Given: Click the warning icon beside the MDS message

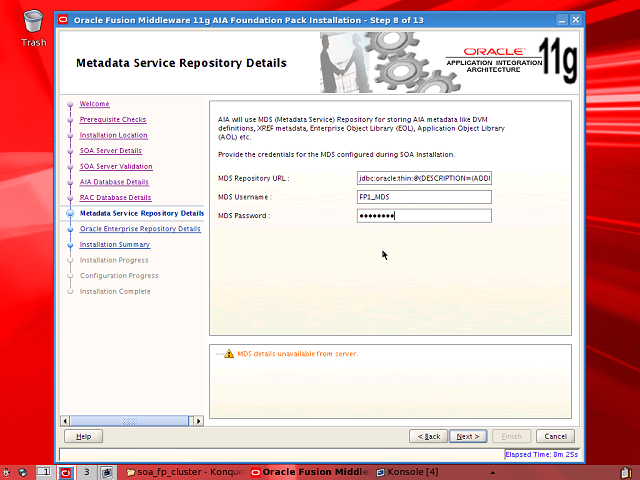Looking at the screenshot, I should pos(229,353).
